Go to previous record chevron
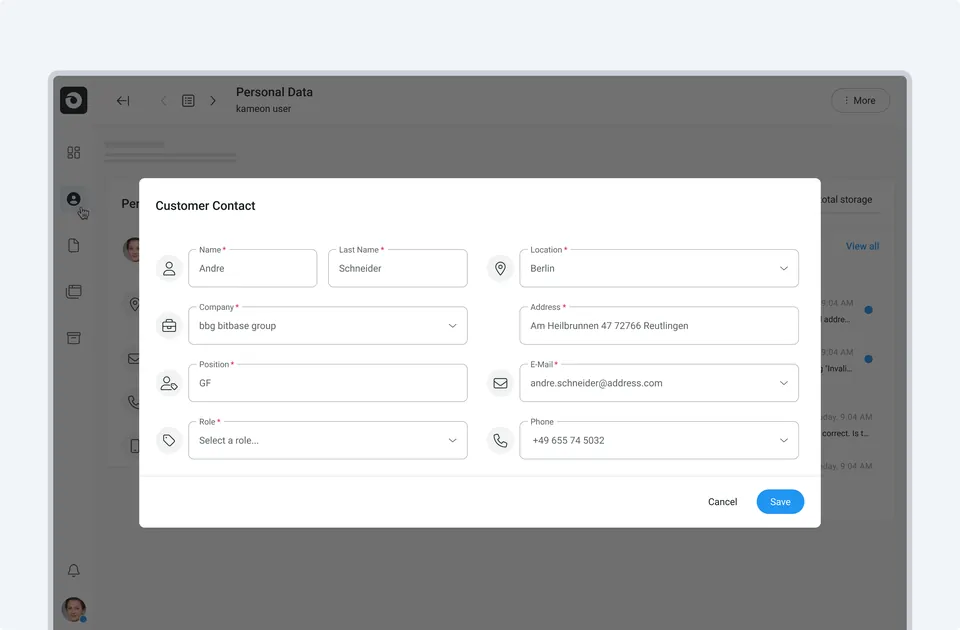 163,100
